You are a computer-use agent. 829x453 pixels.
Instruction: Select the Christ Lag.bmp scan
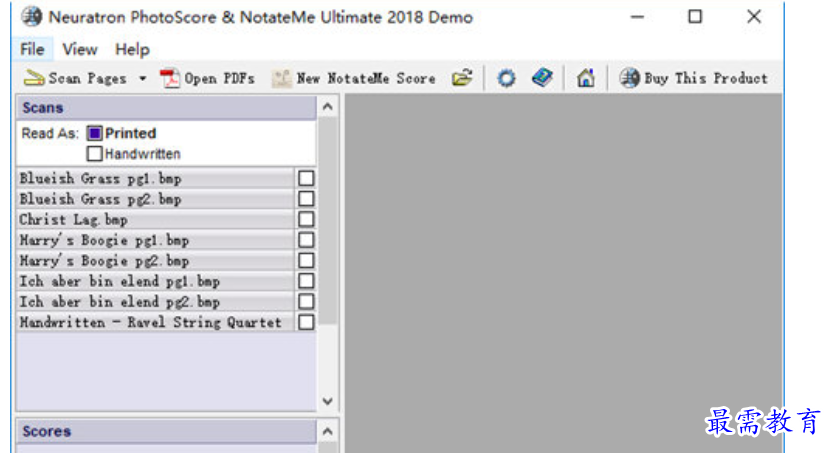(x=155, y=219)
